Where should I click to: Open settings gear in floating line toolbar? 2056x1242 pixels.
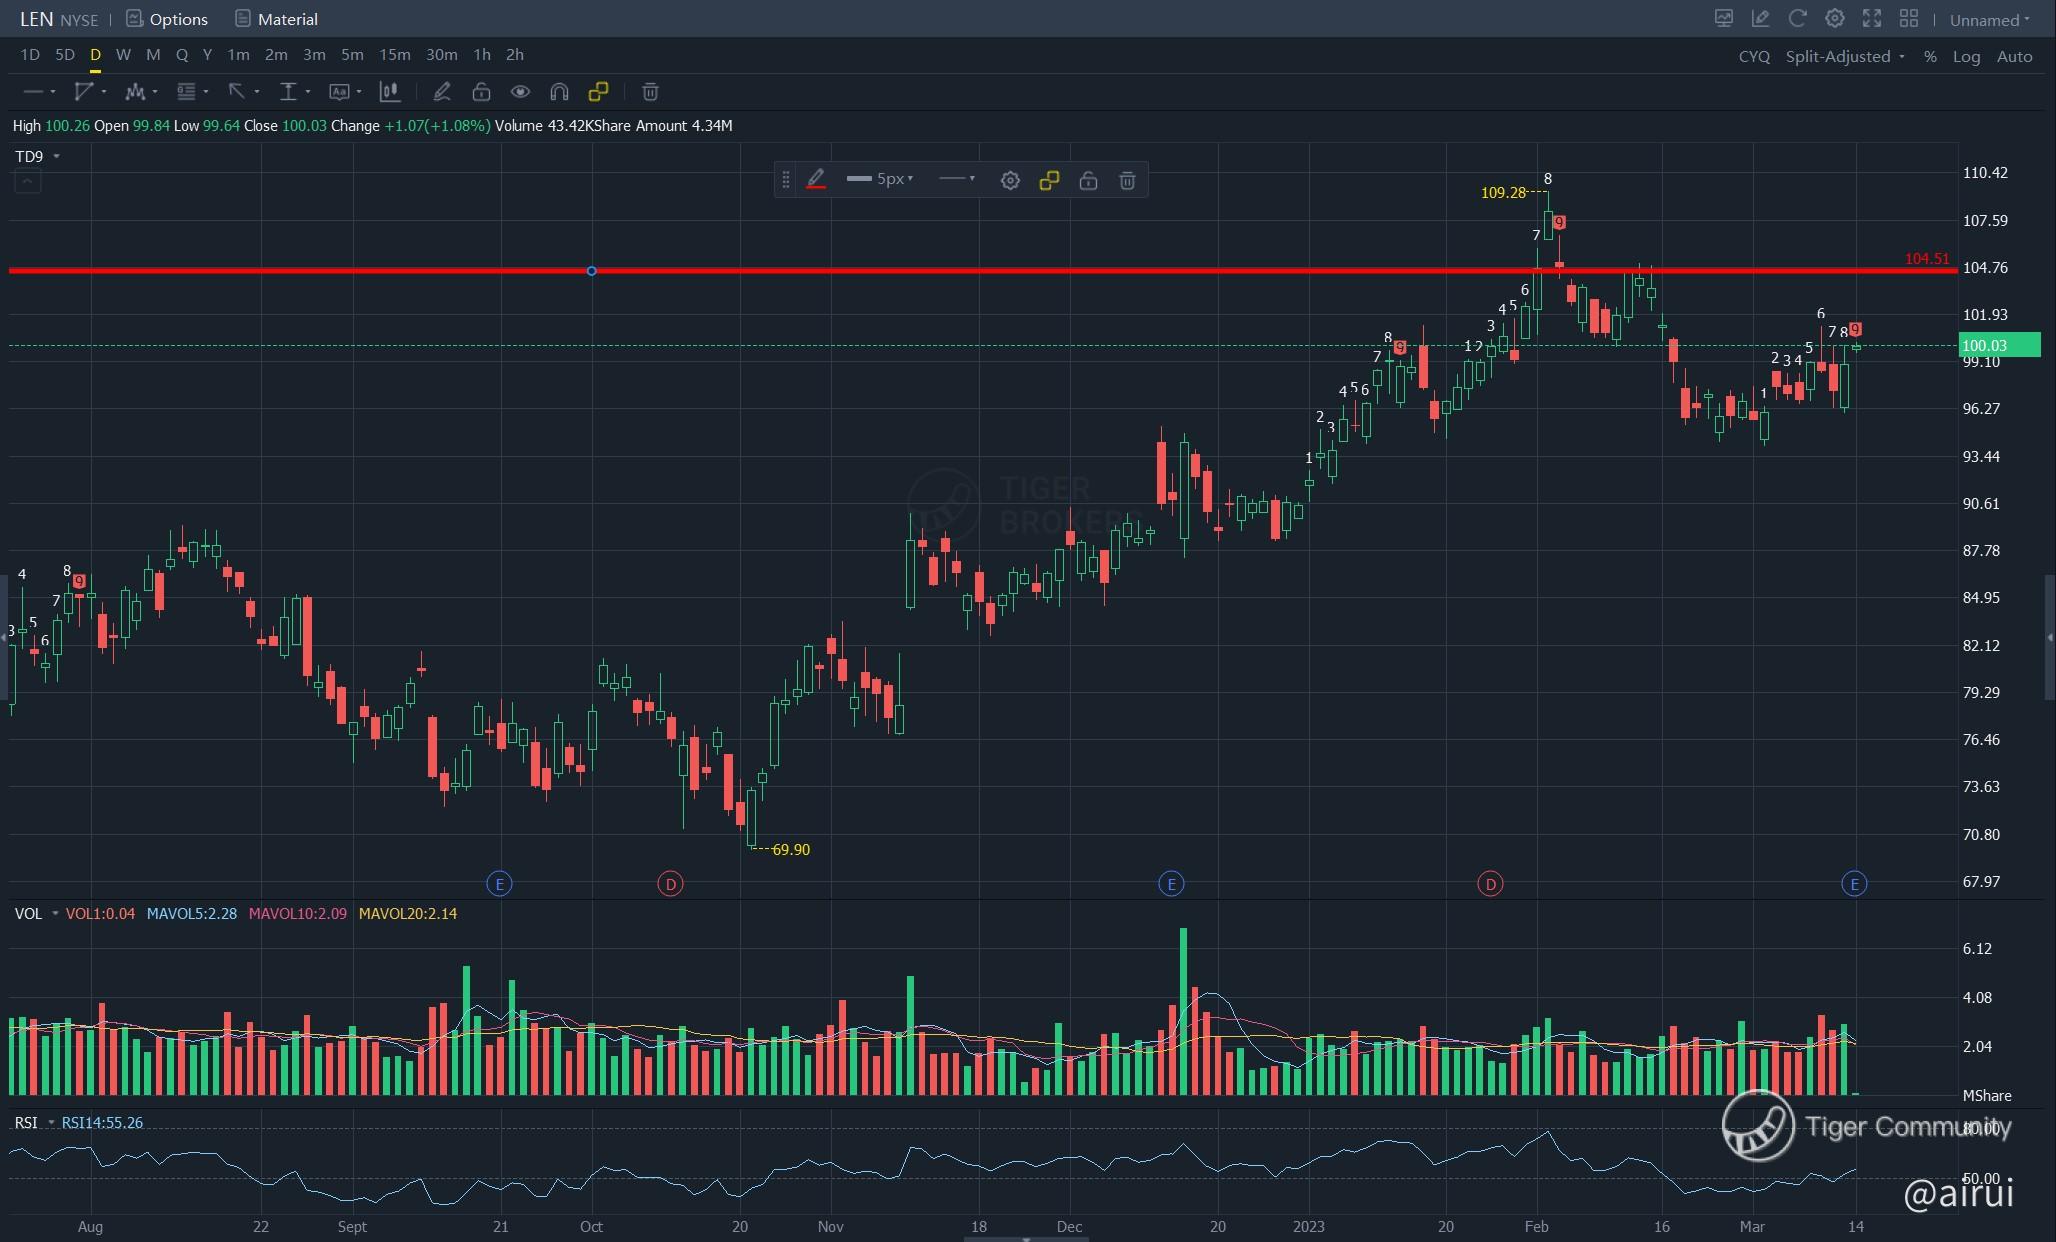pyautogui.click(x=1010, y=180)
